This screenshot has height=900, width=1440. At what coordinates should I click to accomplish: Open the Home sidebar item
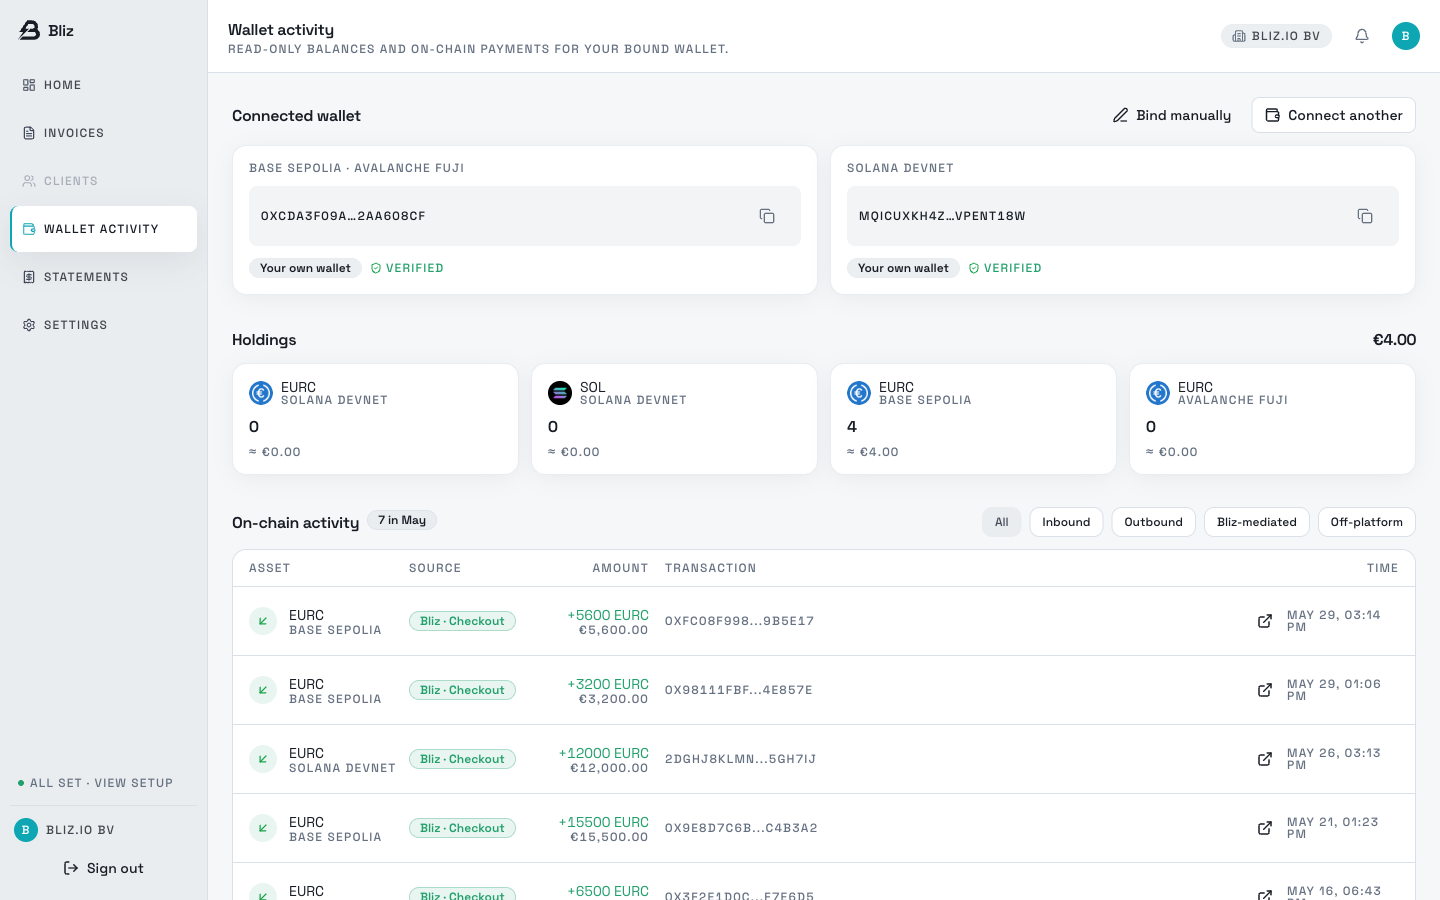click(103, 85)
